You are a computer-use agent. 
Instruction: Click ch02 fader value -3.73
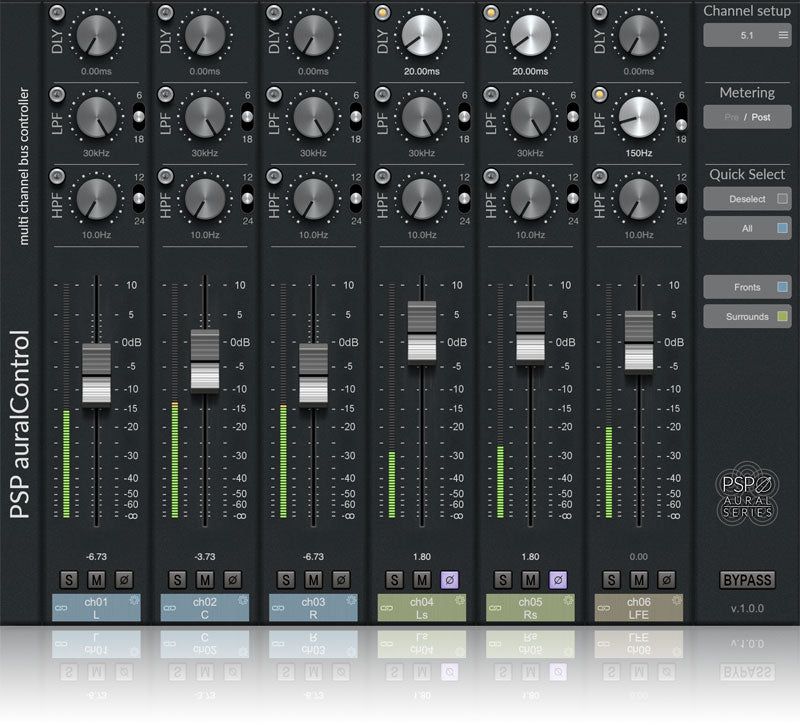pyautogui.click(x=205, y=557)
